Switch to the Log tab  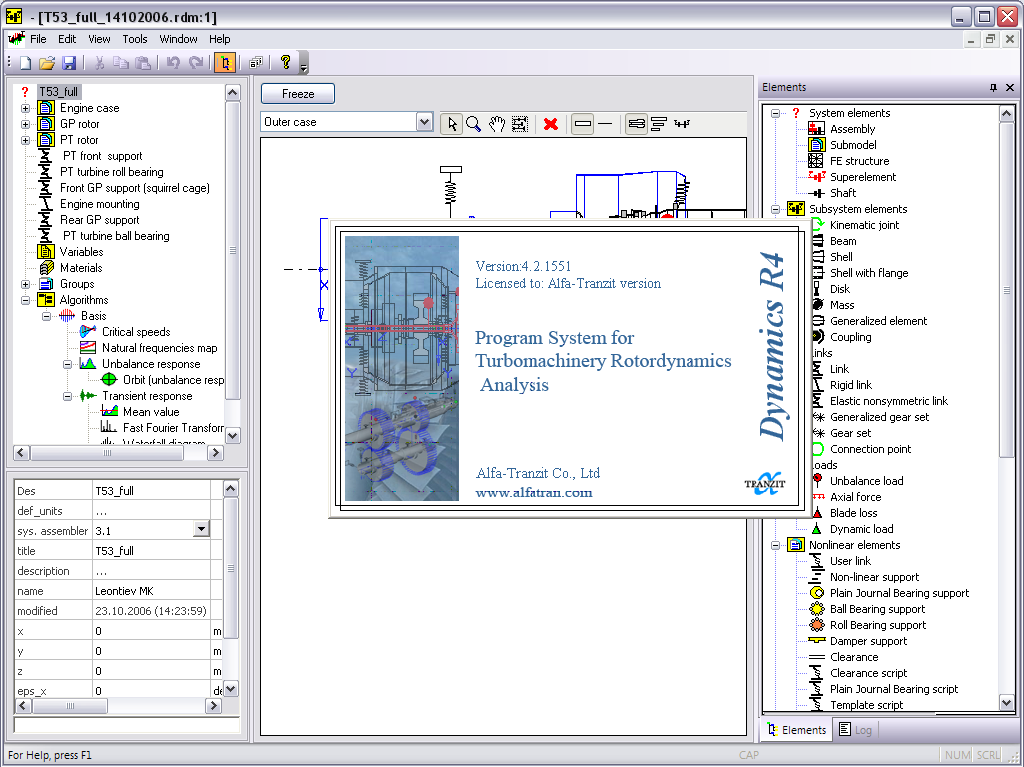856,730
